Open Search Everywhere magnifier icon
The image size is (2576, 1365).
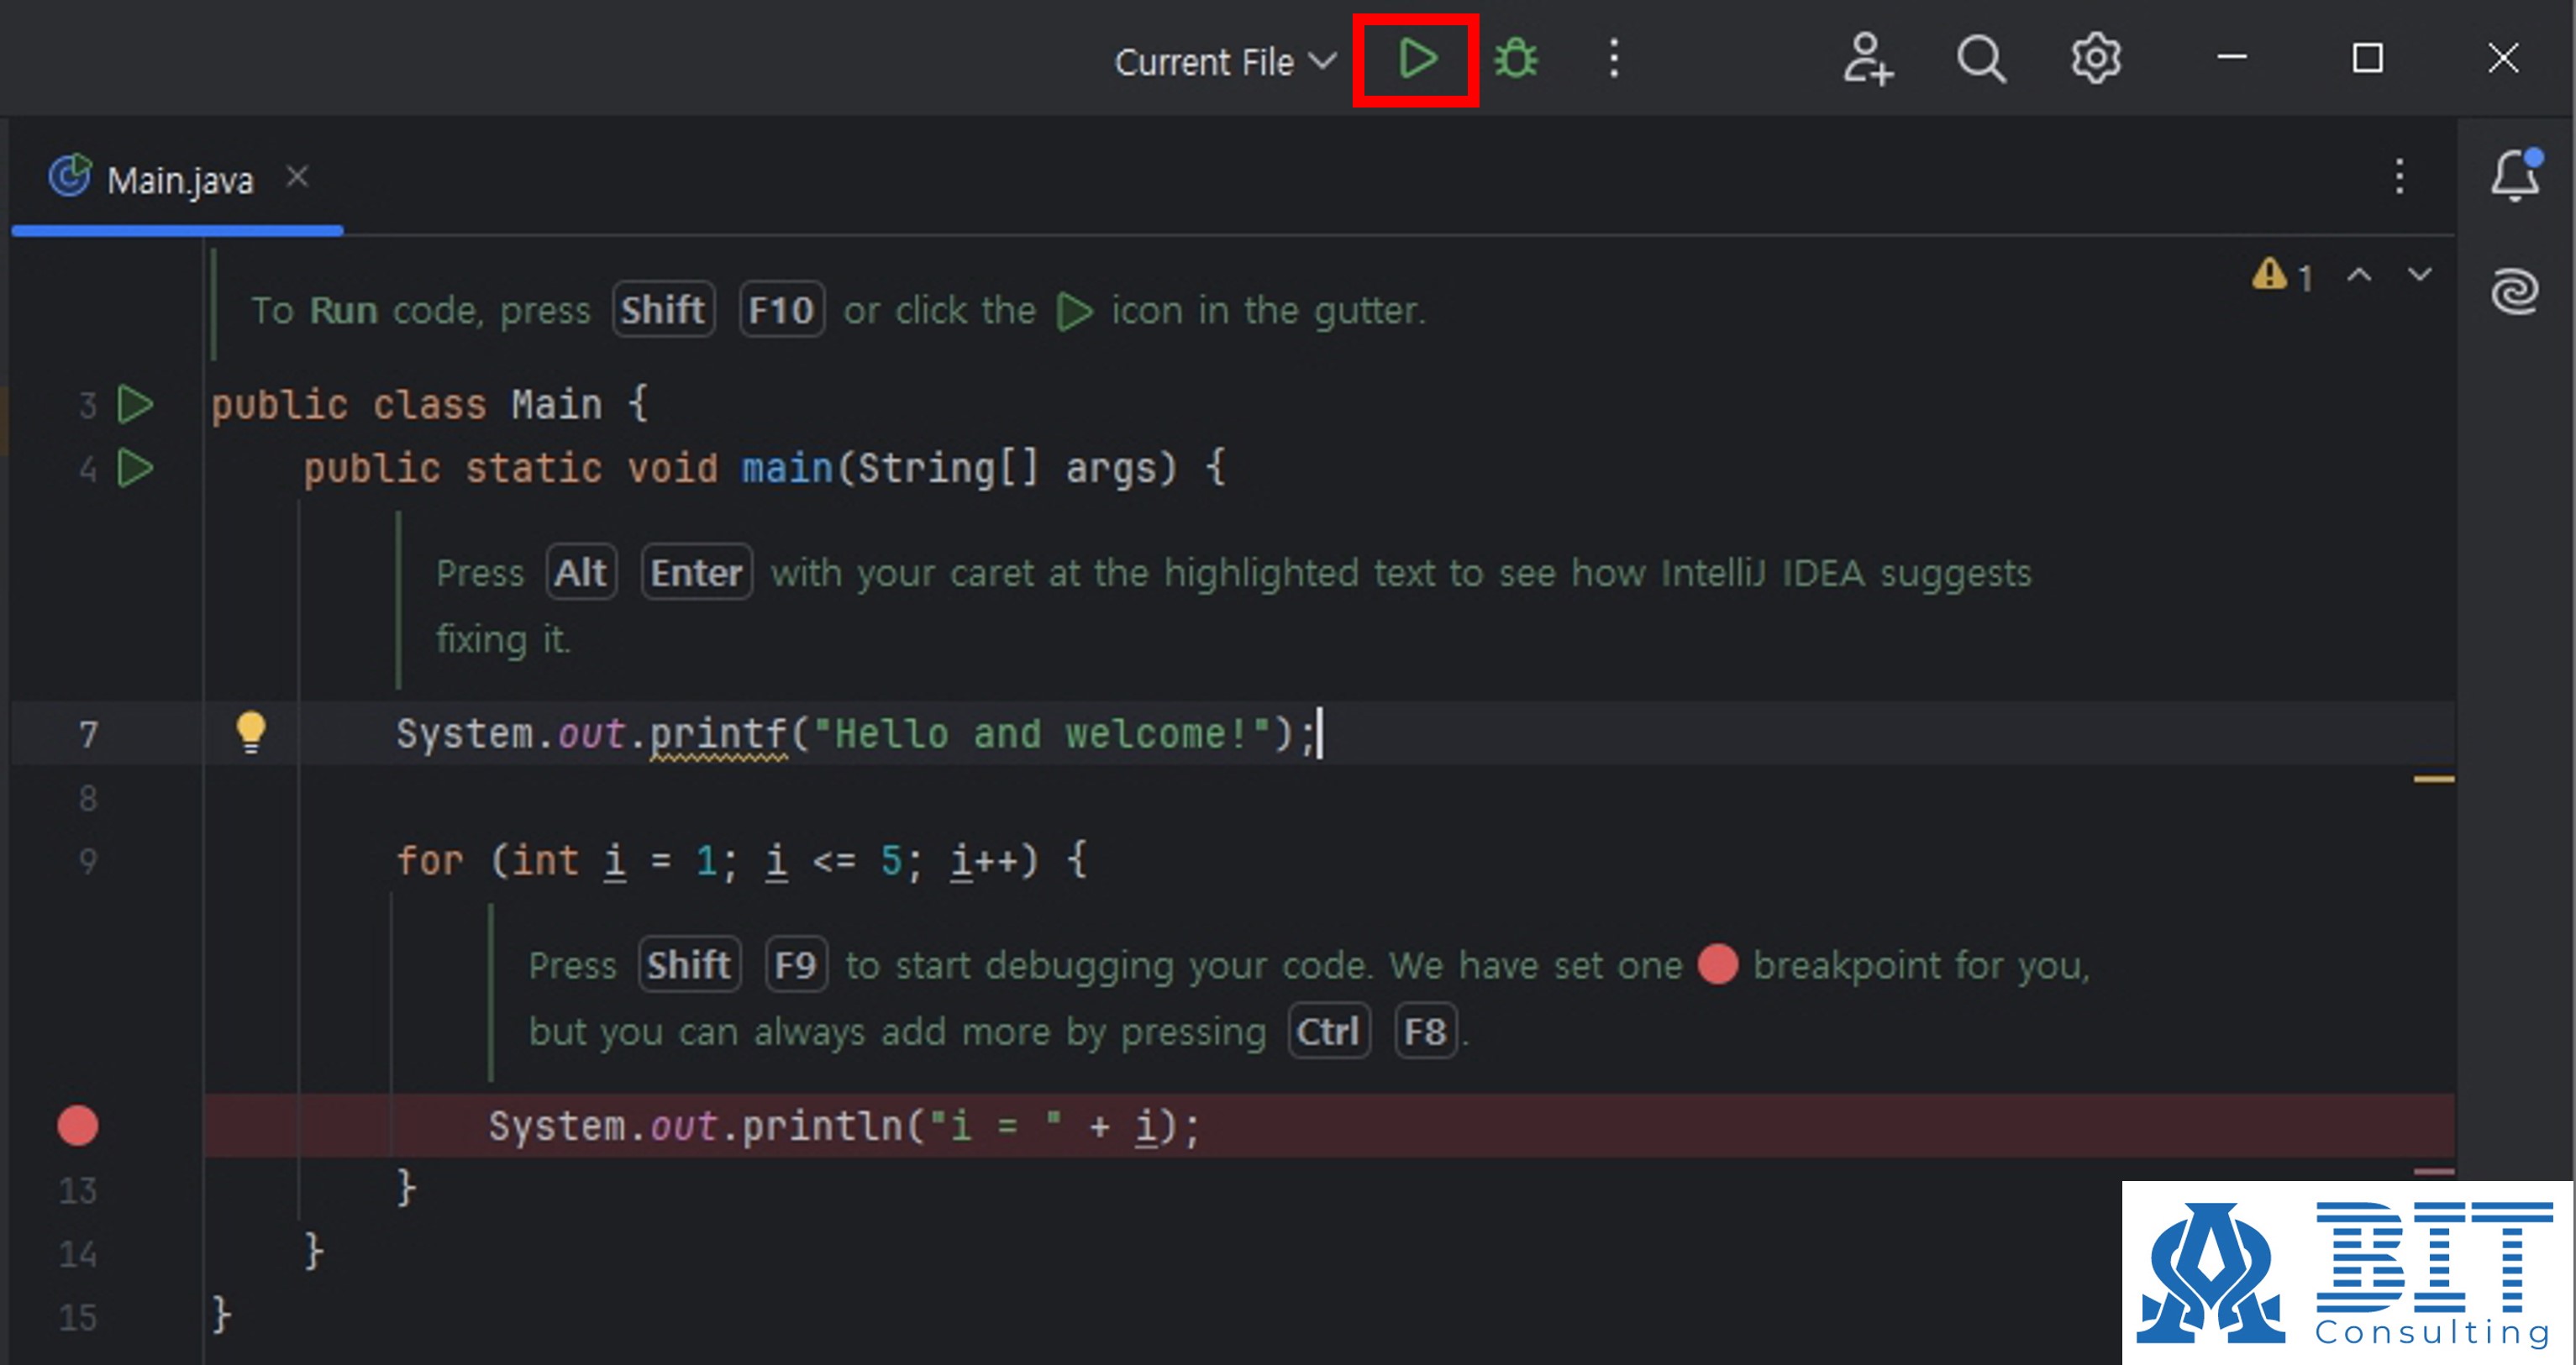(x=1980, y=59)
